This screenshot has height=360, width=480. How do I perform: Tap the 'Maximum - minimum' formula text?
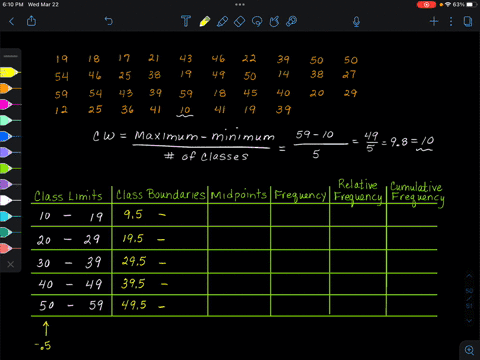pos(204,135)
